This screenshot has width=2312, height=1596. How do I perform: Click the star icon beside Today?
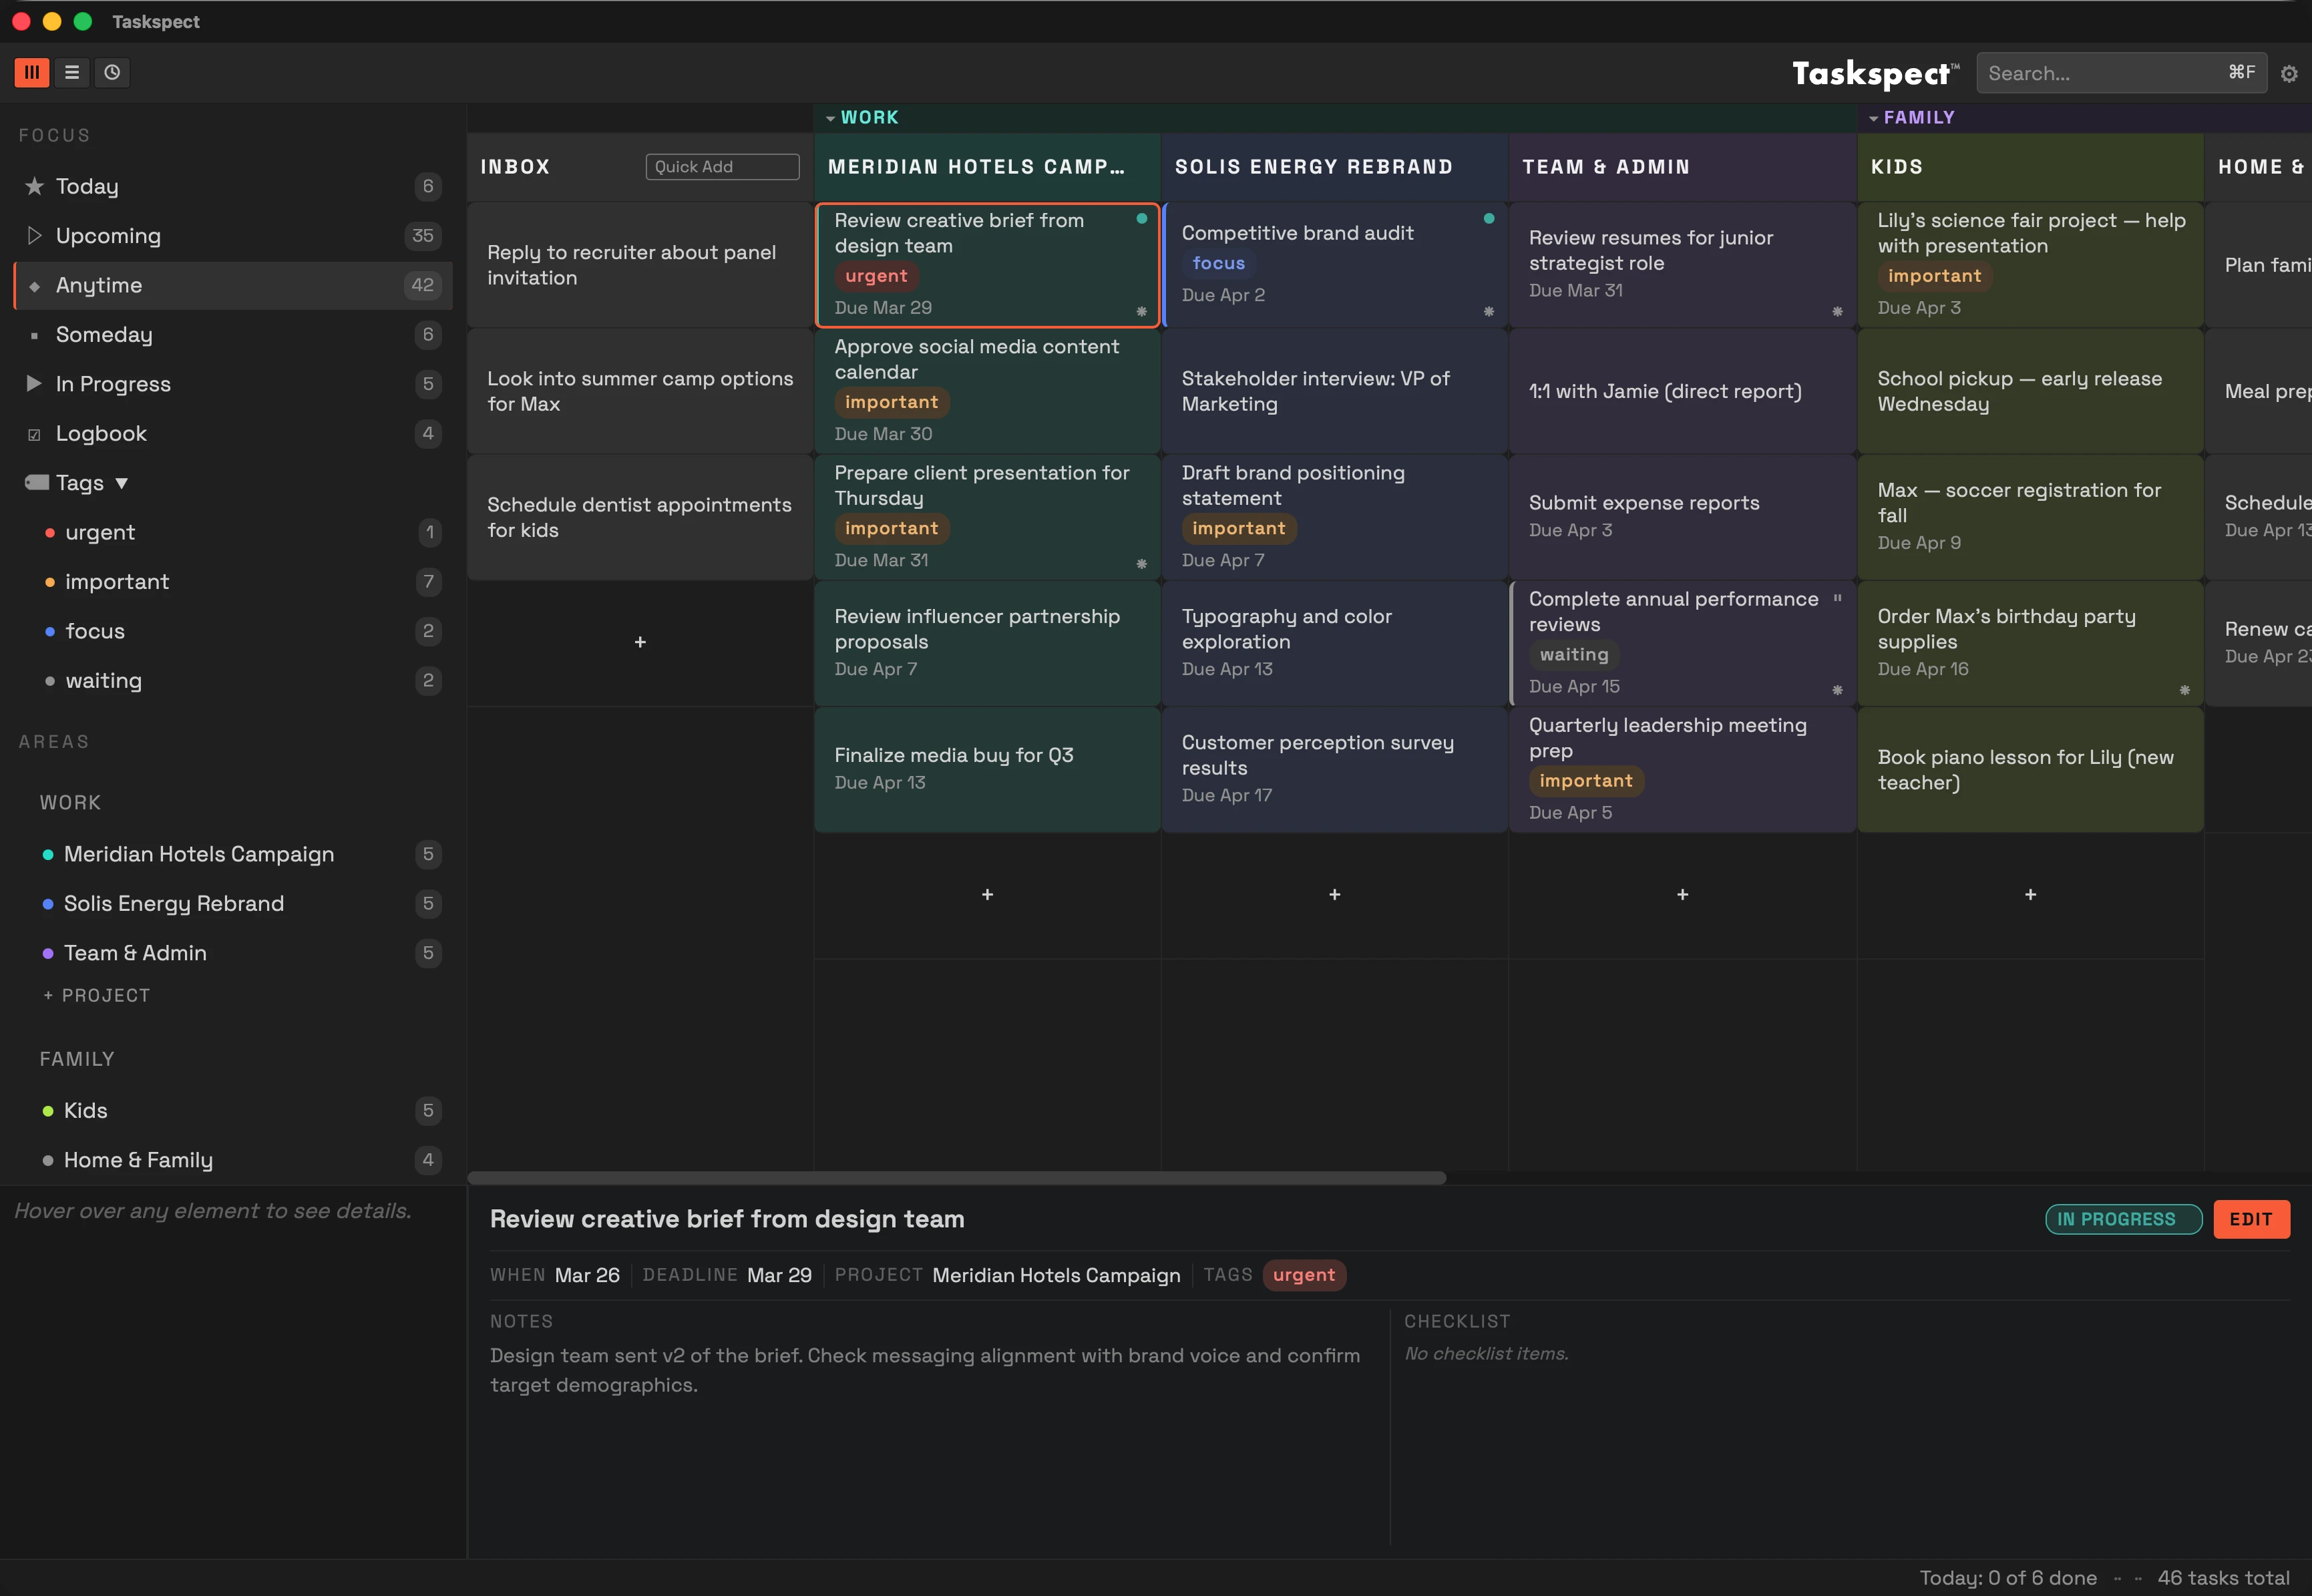[34, 186]
